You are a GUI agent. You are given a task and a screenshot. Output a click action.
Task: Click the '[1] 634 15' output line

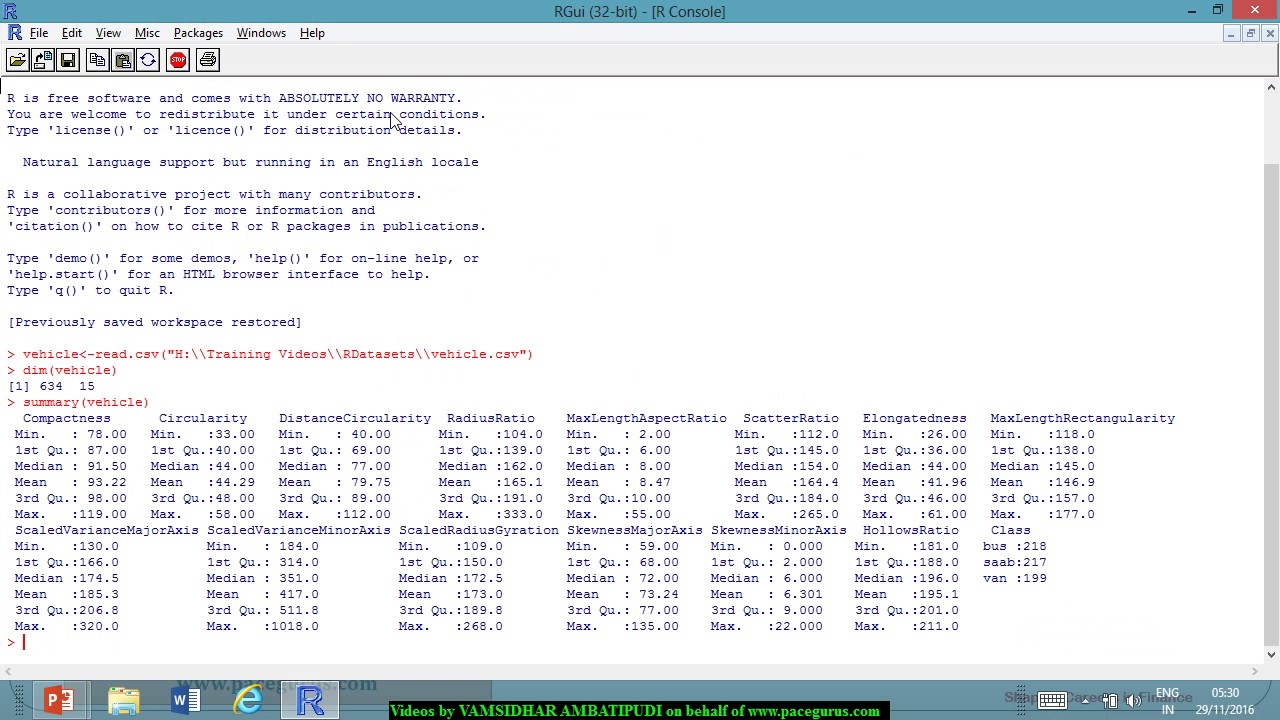point(51,386)
